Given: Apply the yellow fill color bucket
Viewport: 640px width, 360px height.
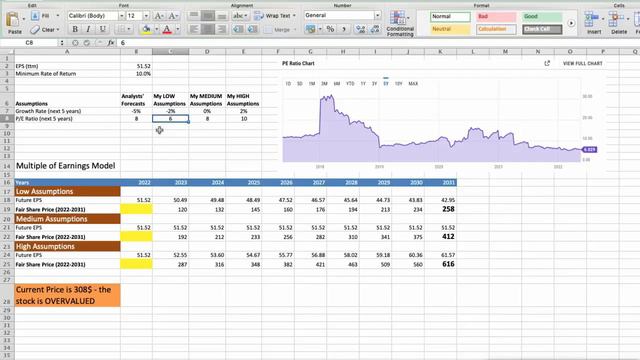Looking at the screenshot, I should tap(146, 29).
